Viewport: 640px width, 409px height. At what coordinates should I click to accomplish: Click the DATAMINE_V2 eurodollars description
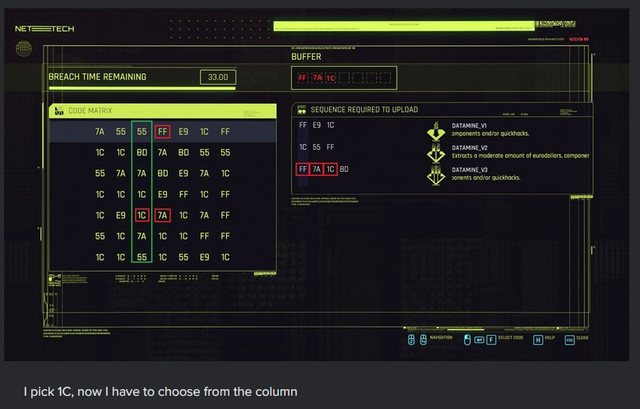520,156
